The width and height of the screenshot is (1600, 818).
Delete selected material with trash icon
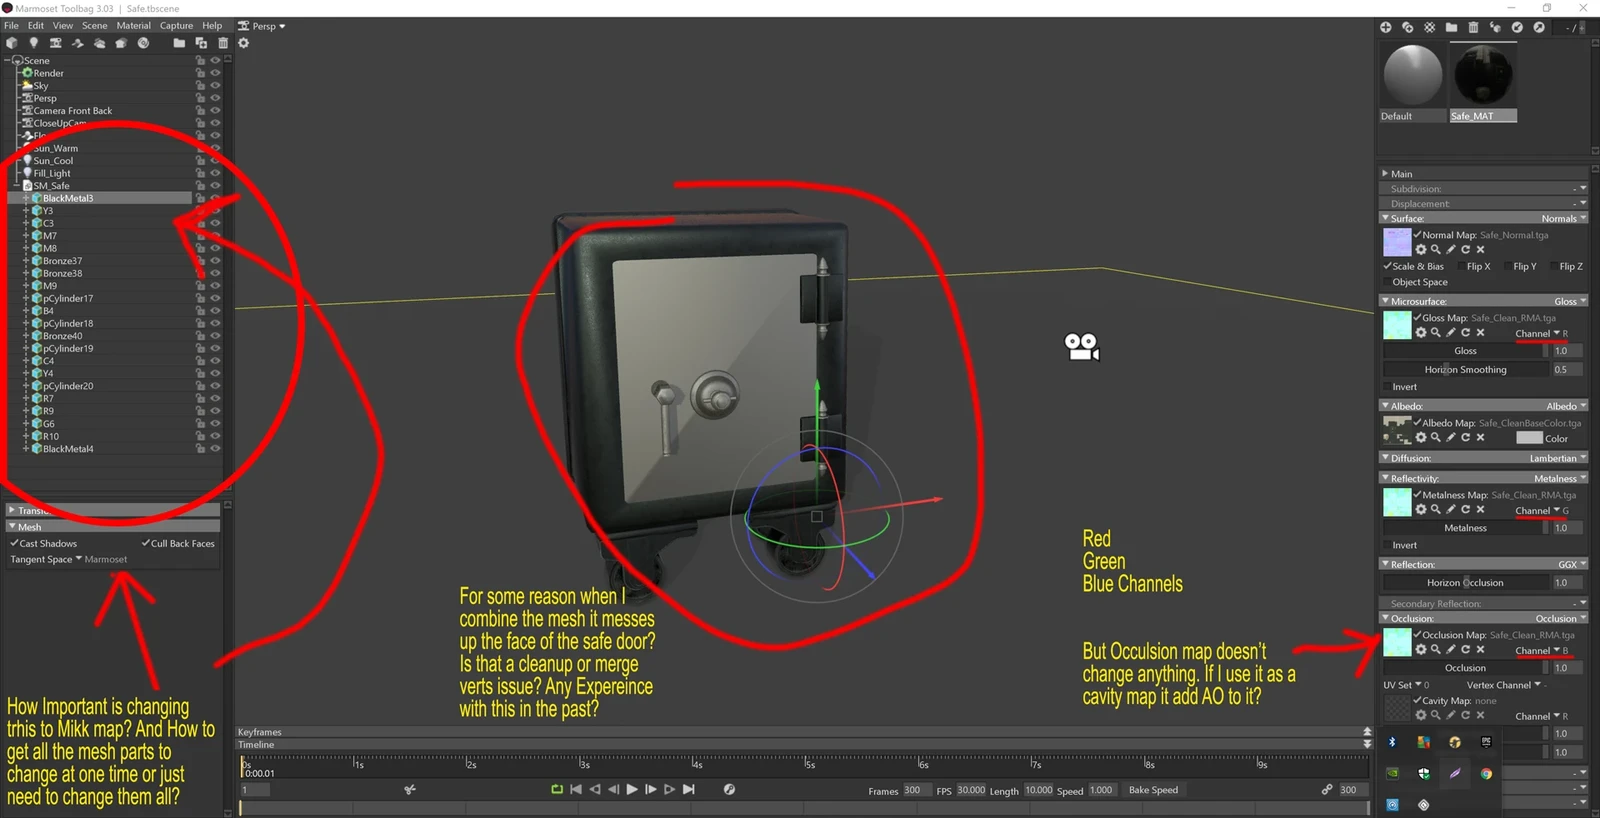tap(1473, 27)
